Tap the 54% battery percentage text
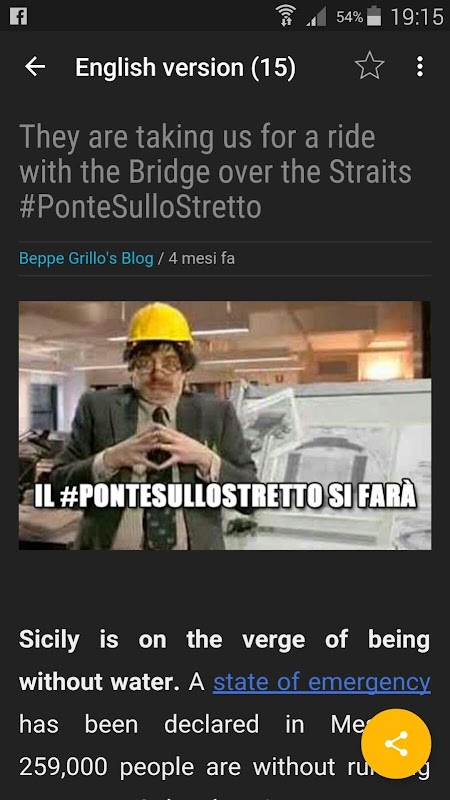Viewport: 450px width, 800px height. click(x=349, y=17)
